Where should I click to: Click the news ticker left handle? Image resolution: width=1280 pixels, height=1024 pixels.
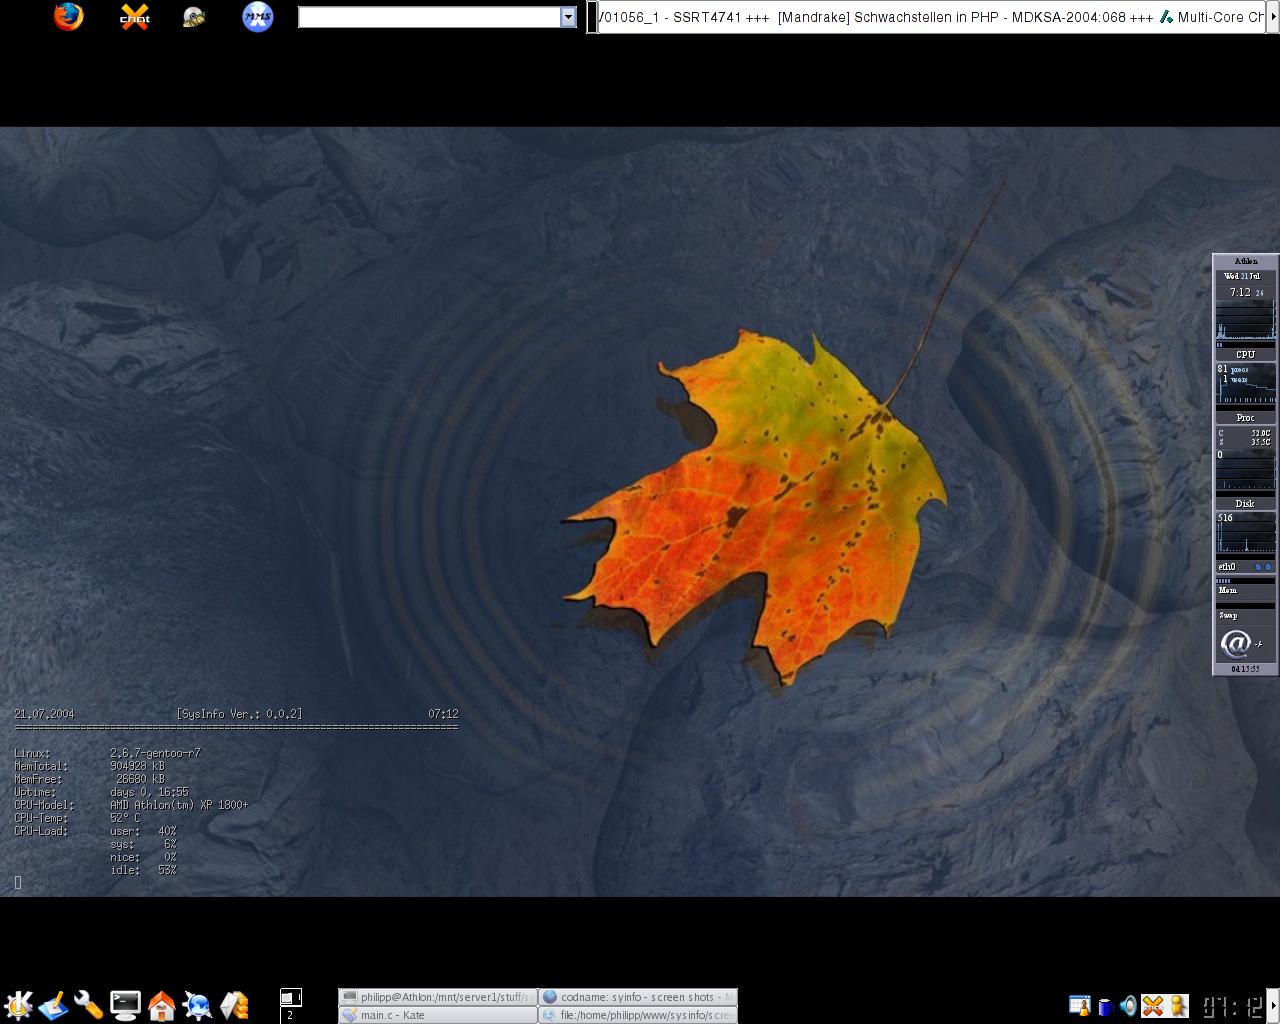point(592,17)
